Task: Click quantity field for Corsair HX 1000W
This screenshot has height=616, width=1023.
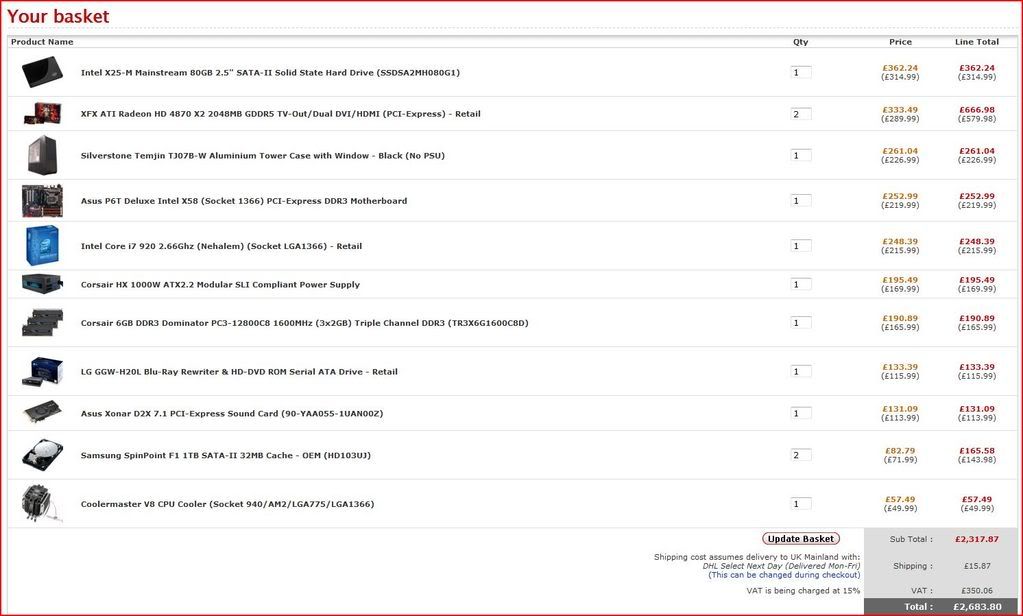Action: pos(801,285)
